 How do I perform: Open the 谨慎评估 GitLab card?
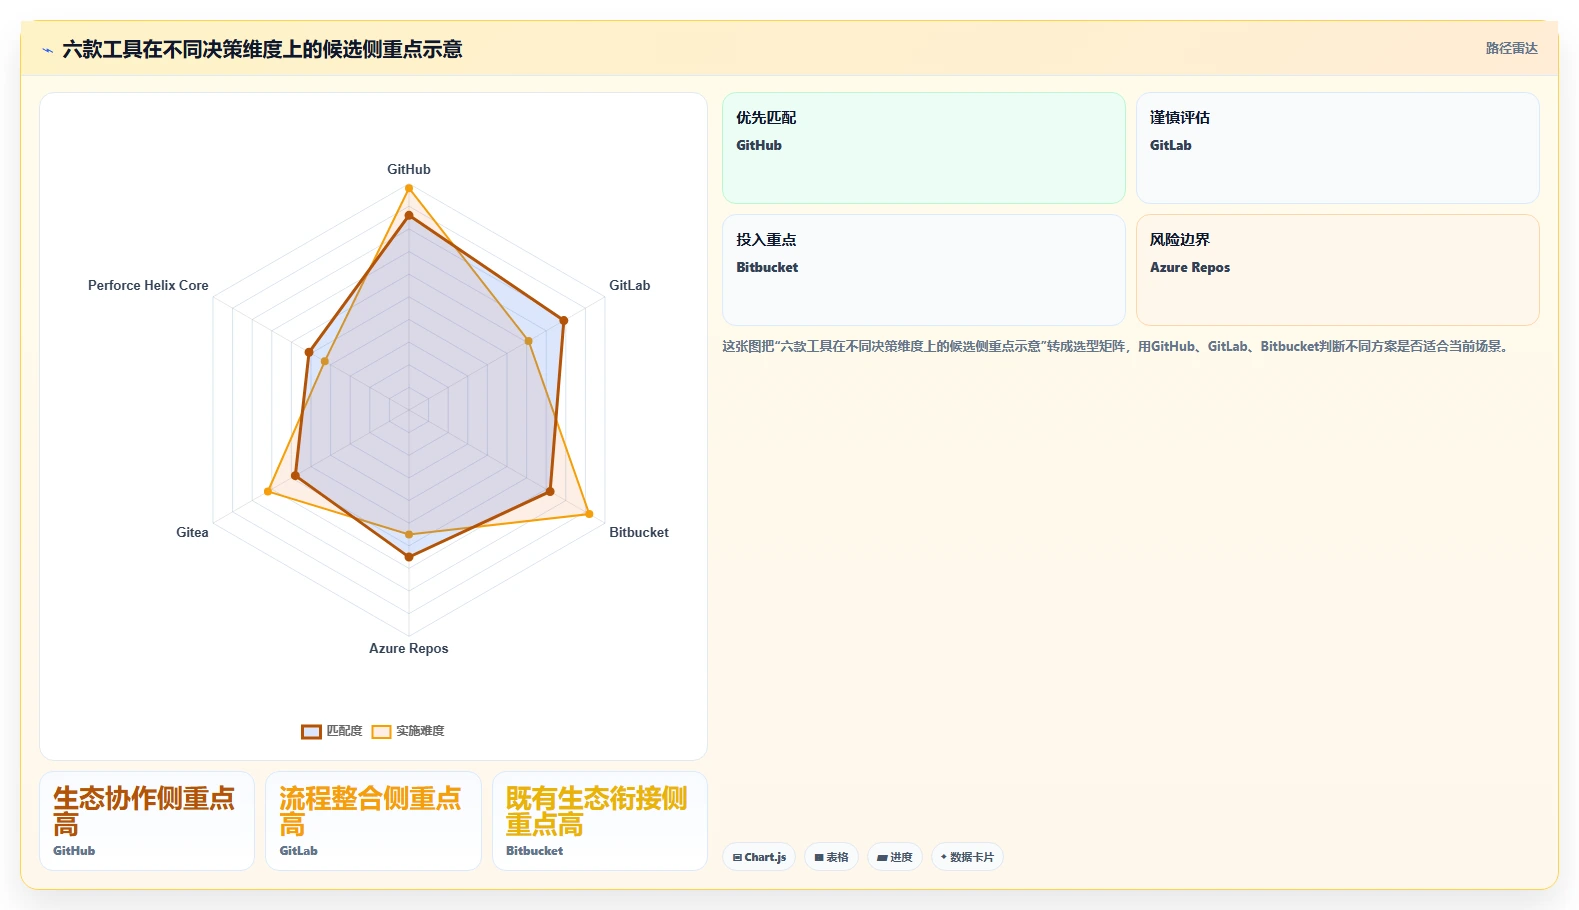(1337, 148)
